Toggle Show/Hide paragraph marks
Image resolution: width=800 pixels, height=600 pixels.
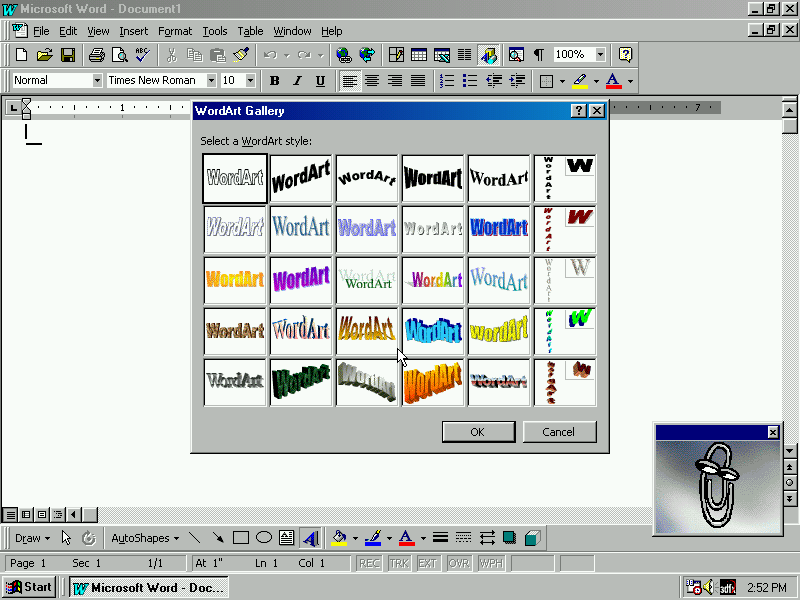539,55
